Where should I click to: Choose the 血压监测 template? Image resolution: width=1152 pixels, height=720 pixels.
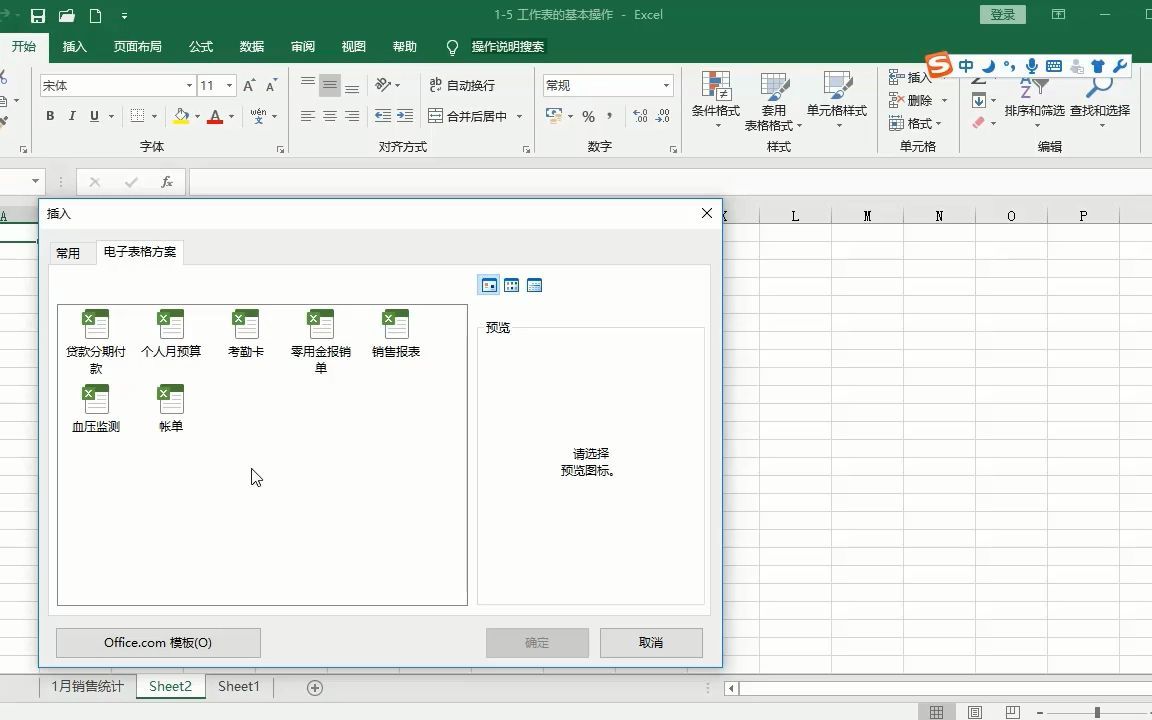point(95,400)
